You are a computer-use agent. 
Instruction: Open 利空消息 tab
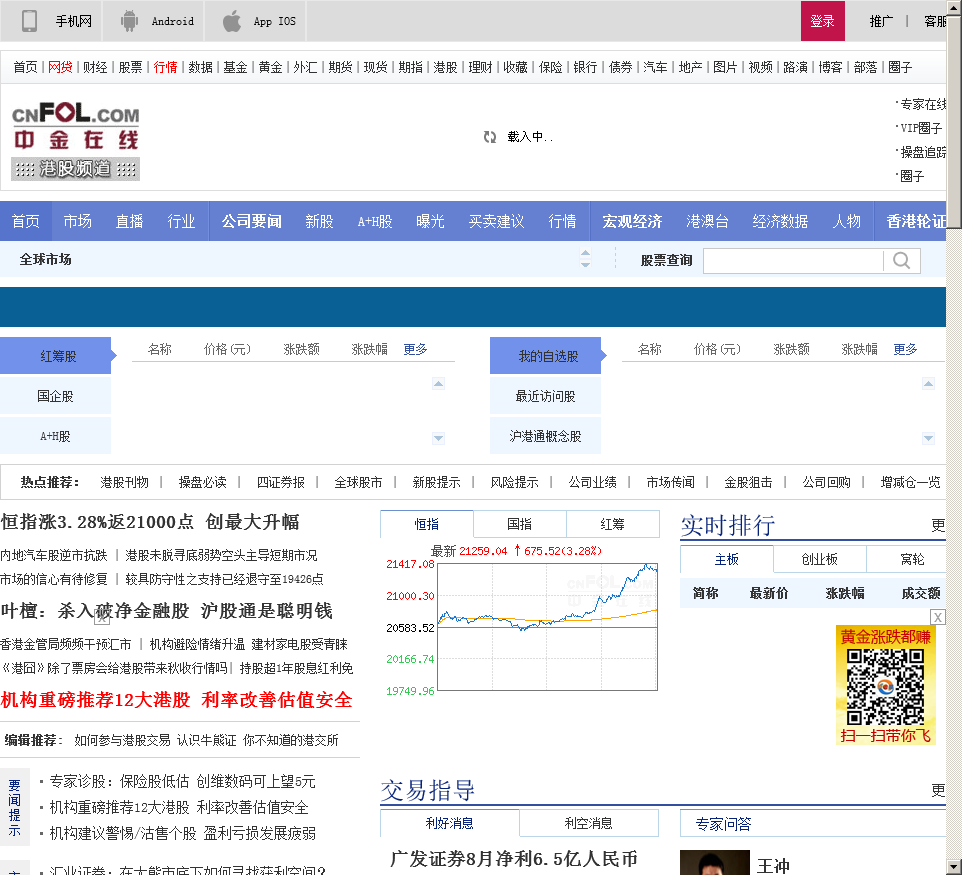[589, 823]
